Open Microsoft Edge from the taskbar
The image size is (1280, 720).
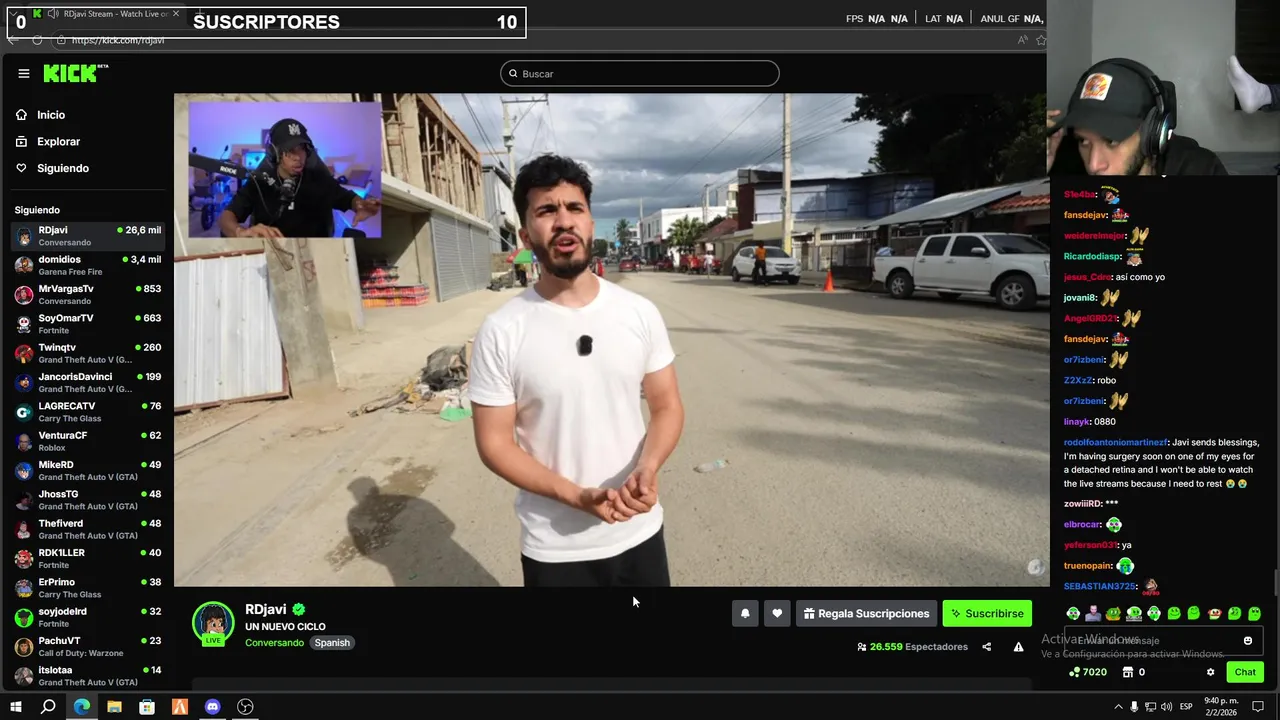[82, 707]
